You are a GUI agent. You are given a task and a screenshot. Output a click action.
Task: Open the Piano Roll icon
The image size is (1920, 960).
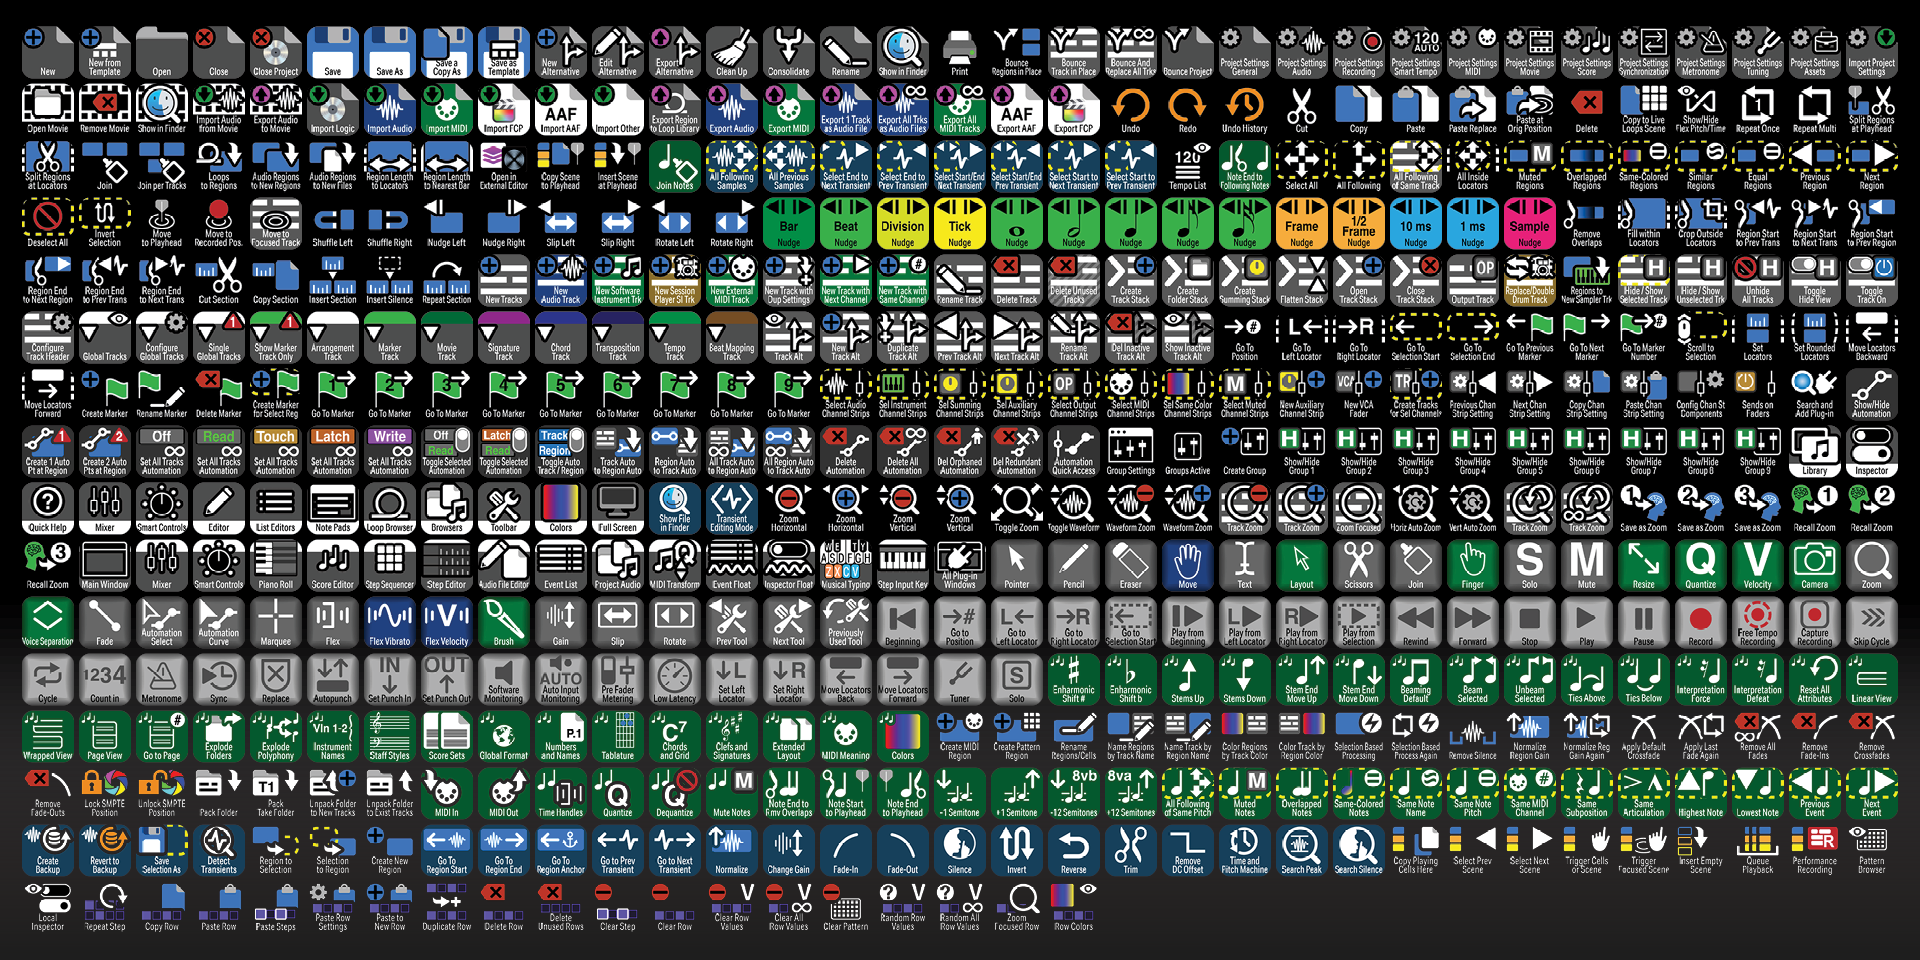tap(275, 565)
